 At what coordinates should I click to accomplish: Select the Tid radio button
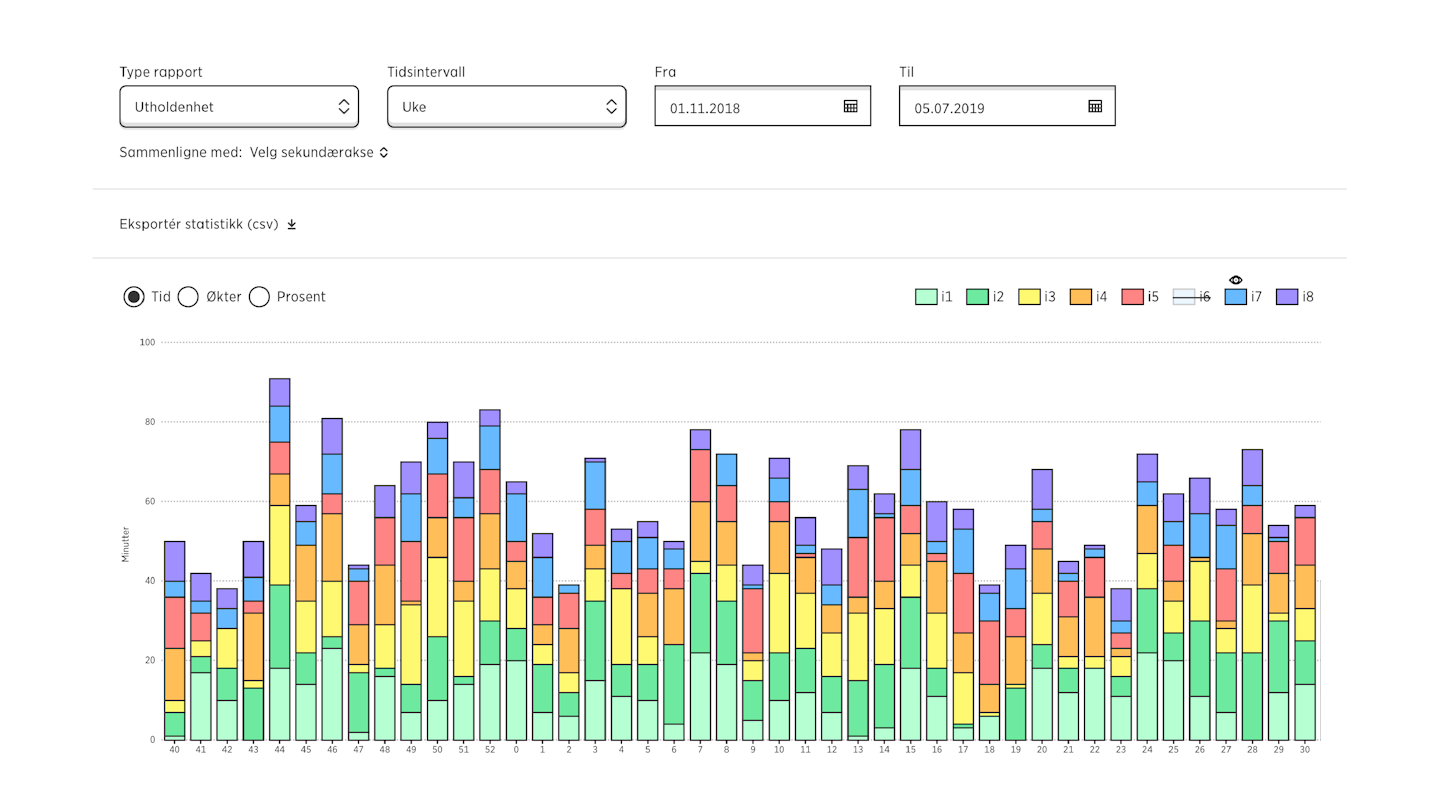[134, 297]
